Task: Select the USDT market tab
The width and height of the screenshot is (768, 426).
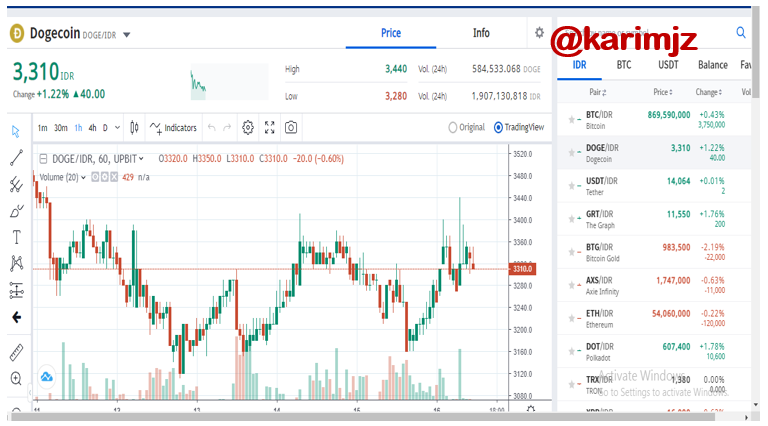Action: [x=668, y=65]
